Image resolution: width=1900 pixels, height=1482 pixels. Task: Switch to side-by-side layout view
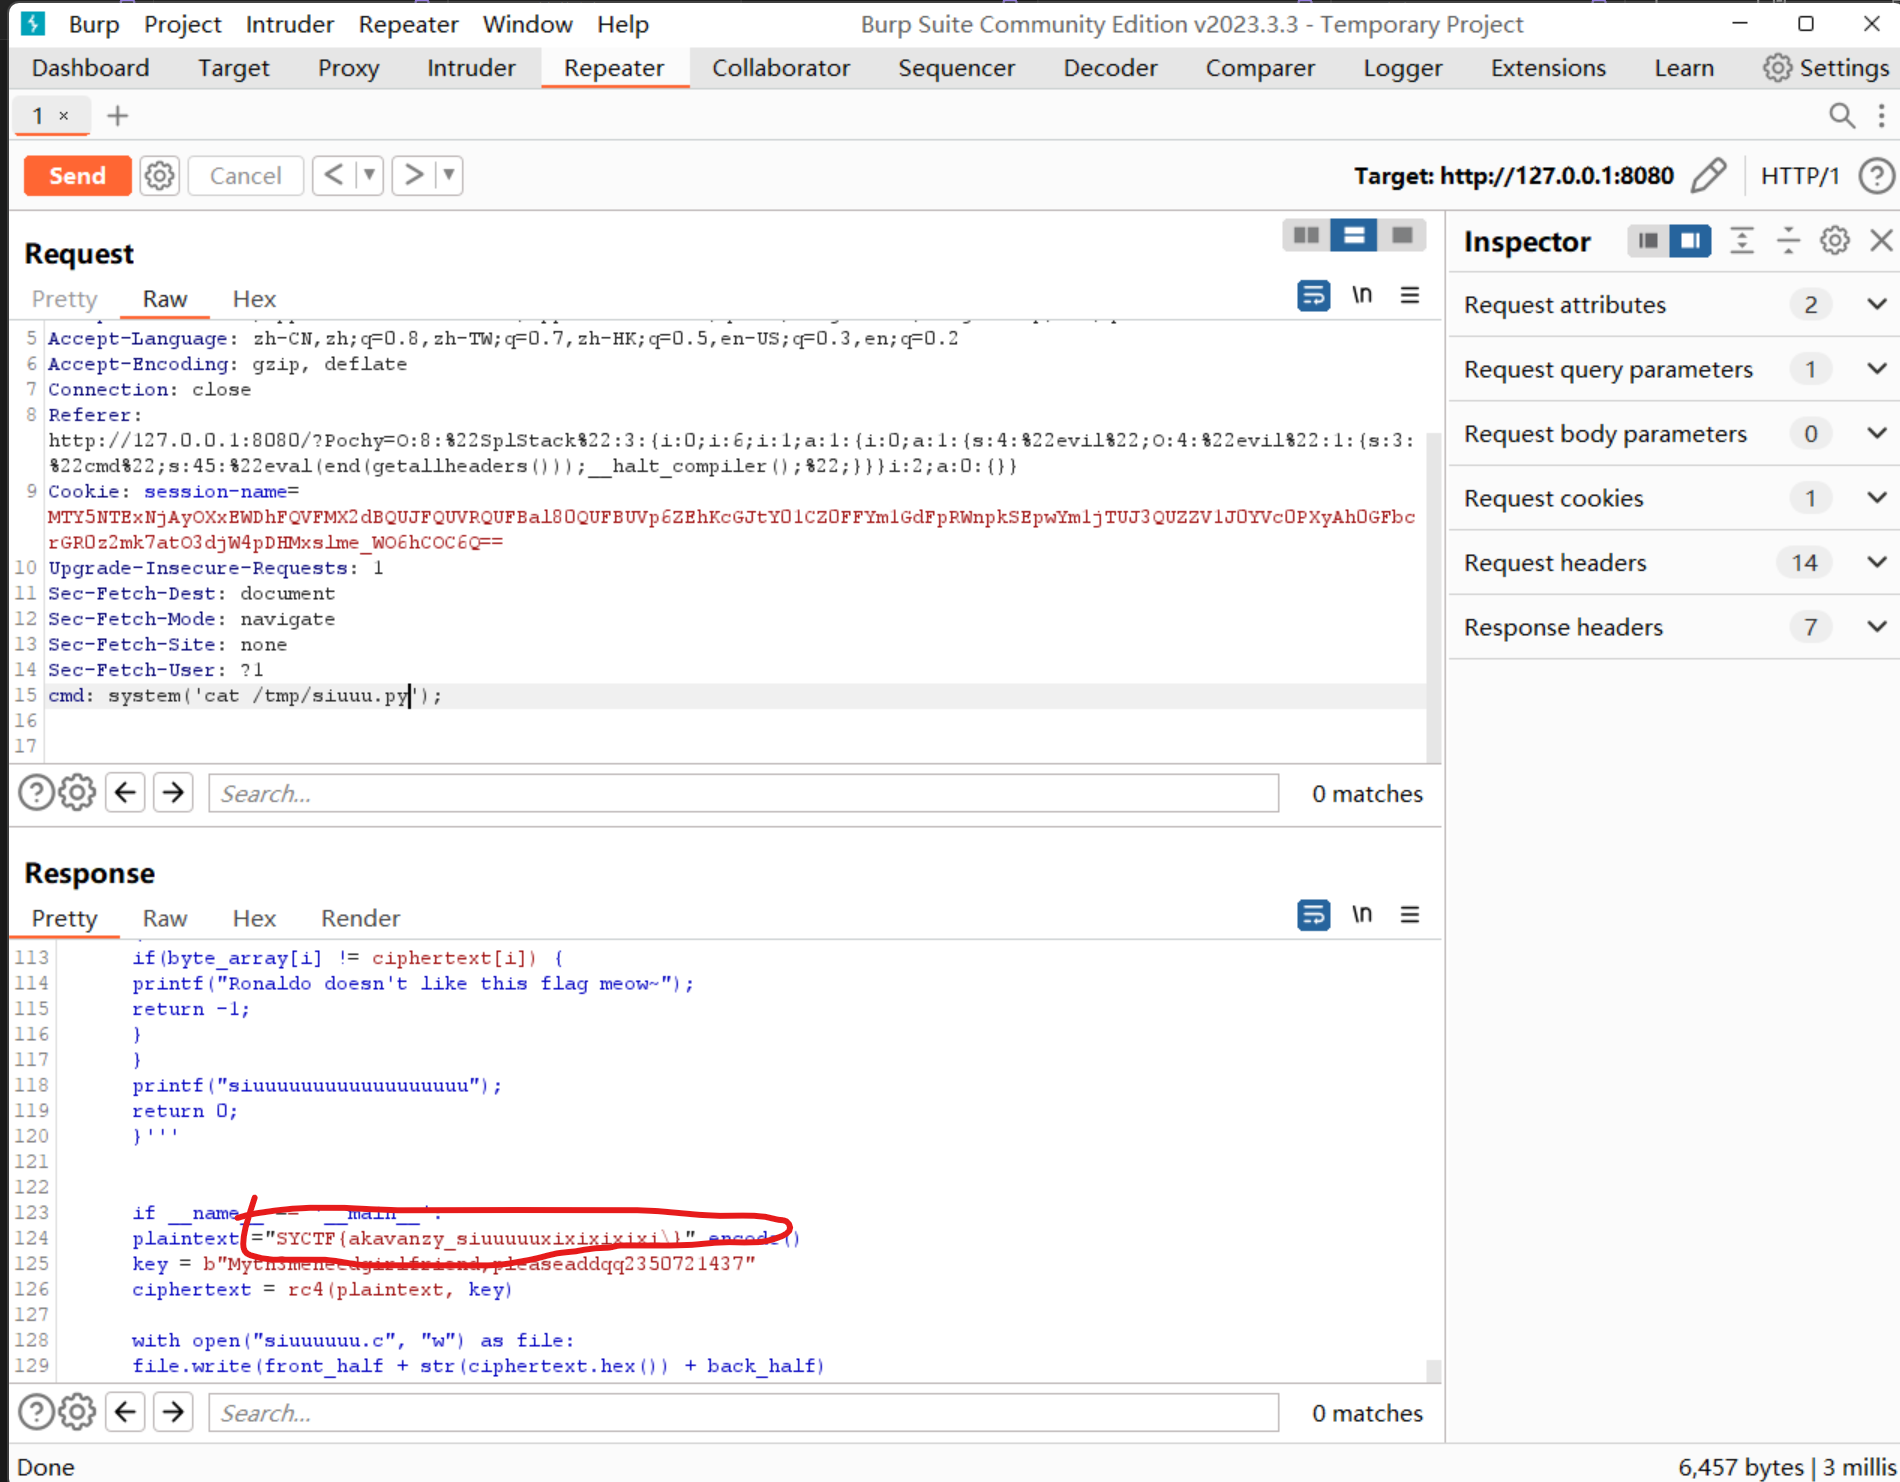(x=1306, y=235)
